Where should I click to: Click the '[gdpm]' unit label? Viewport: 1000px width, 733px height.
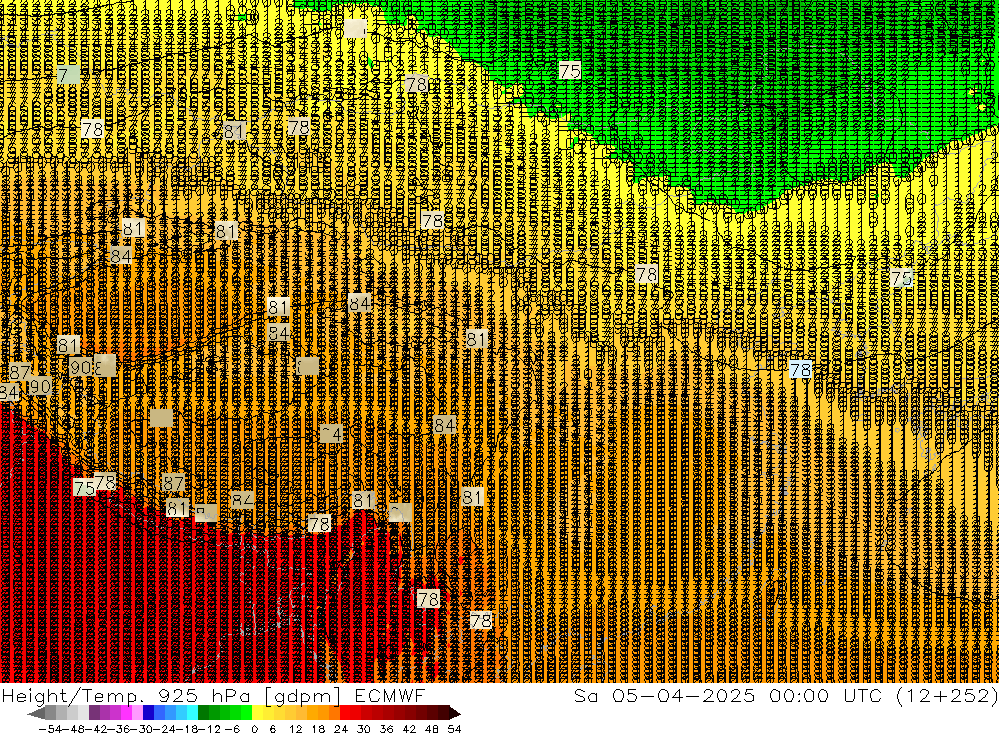tap(302, 697)
